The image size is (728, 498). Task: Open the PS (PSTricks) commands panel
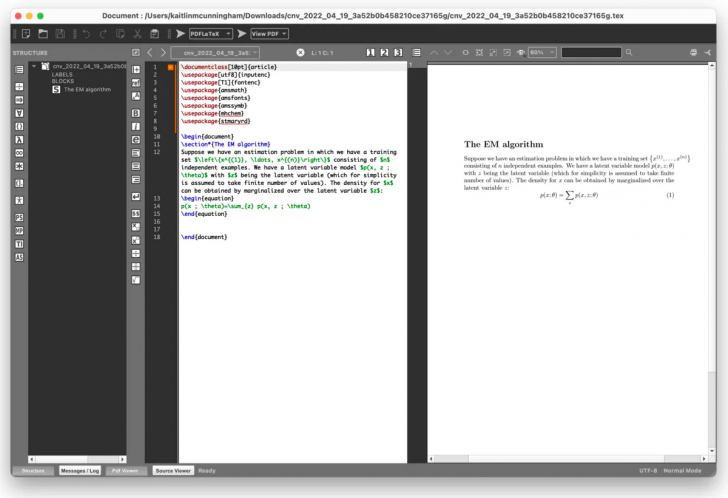click(x=19, y=216)
